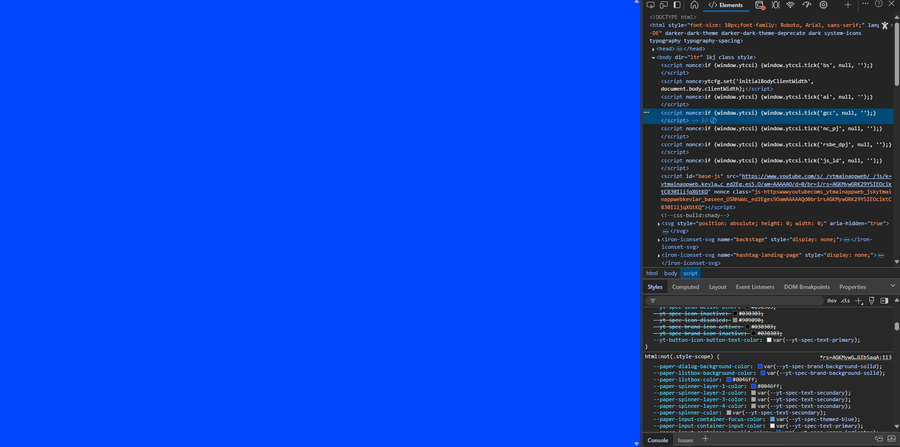Screen dimensions: 900x447
Task: Open swatch for --paper-input-container-focus-color
Action: click(x=773, y=419)
